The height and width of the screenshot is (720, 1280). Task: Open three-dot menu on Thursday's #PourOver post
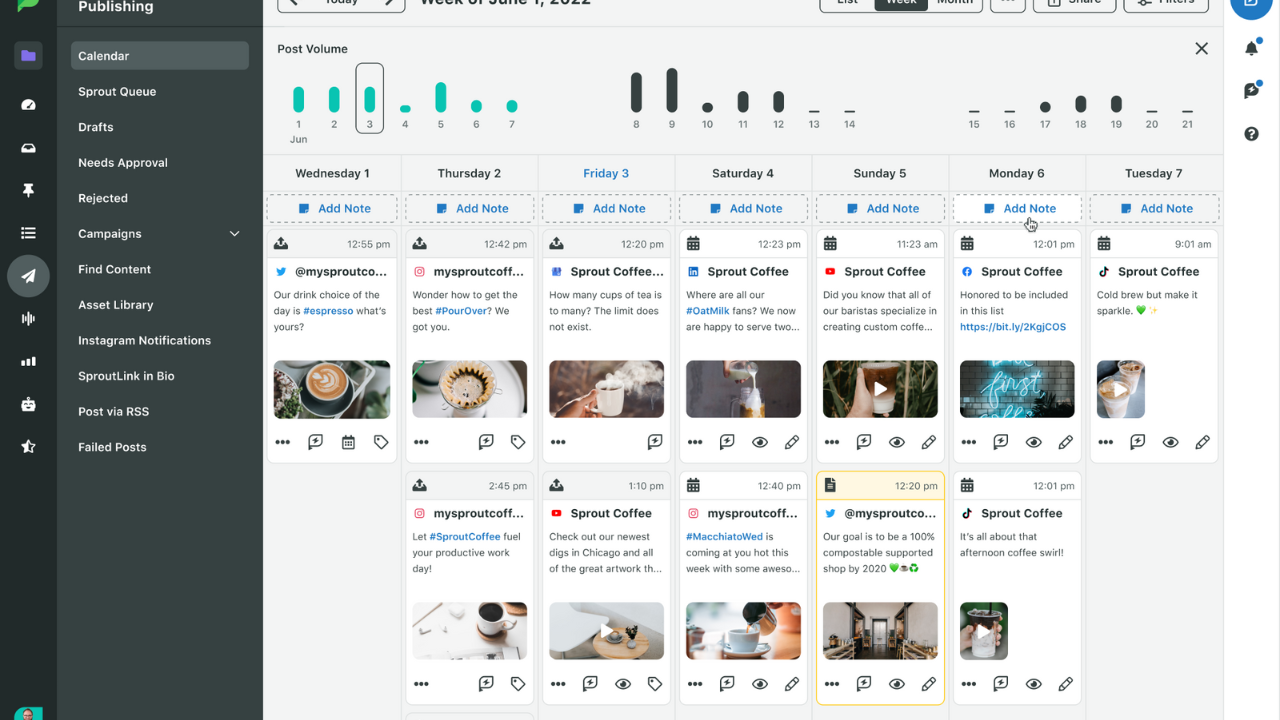[421, 442]
